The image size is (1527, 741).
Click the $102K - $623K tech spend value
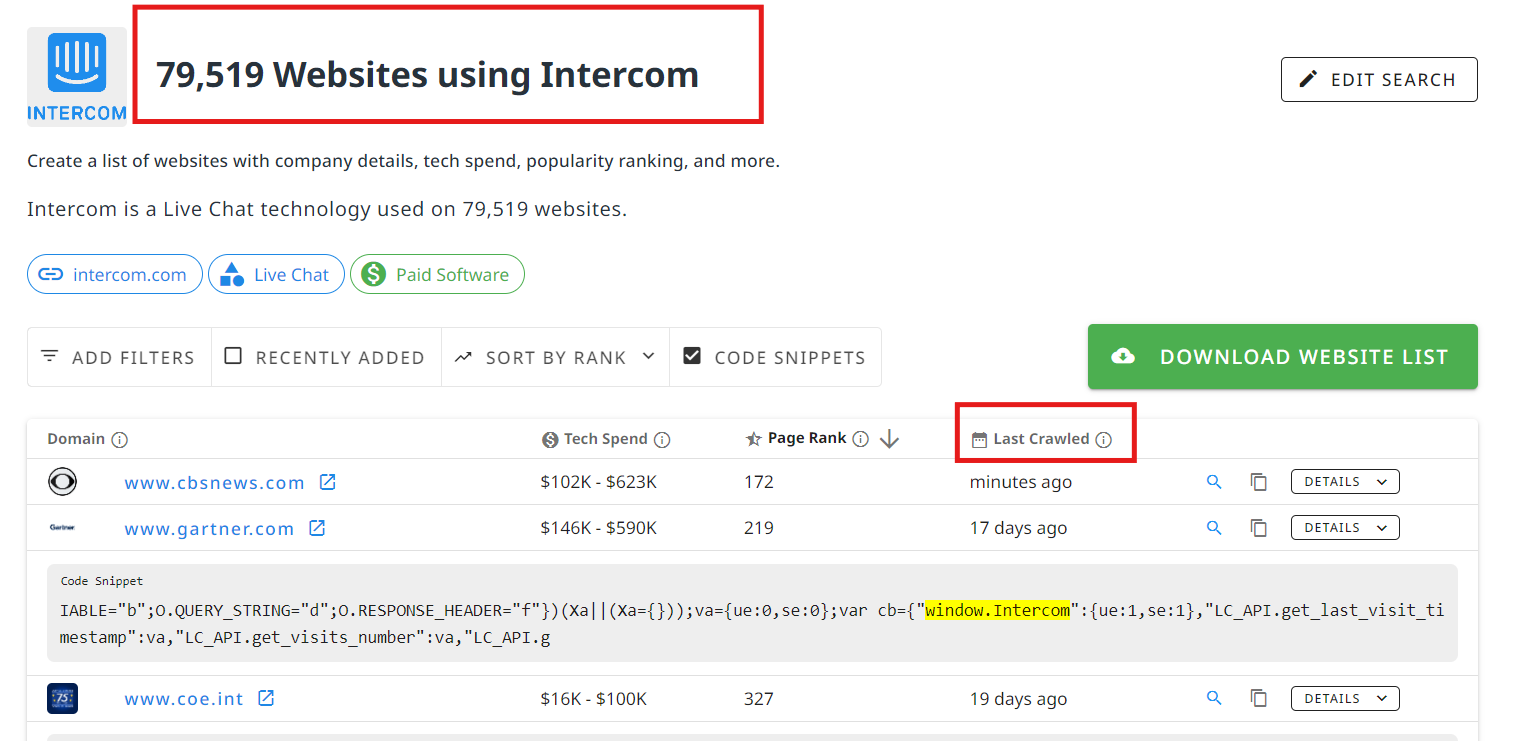(599, 482)
